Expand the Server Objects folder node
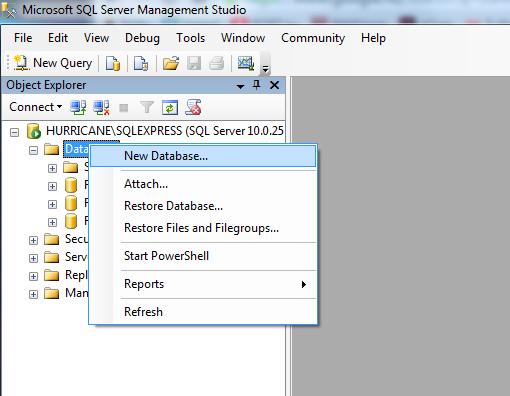 click(x=33, y=258)
